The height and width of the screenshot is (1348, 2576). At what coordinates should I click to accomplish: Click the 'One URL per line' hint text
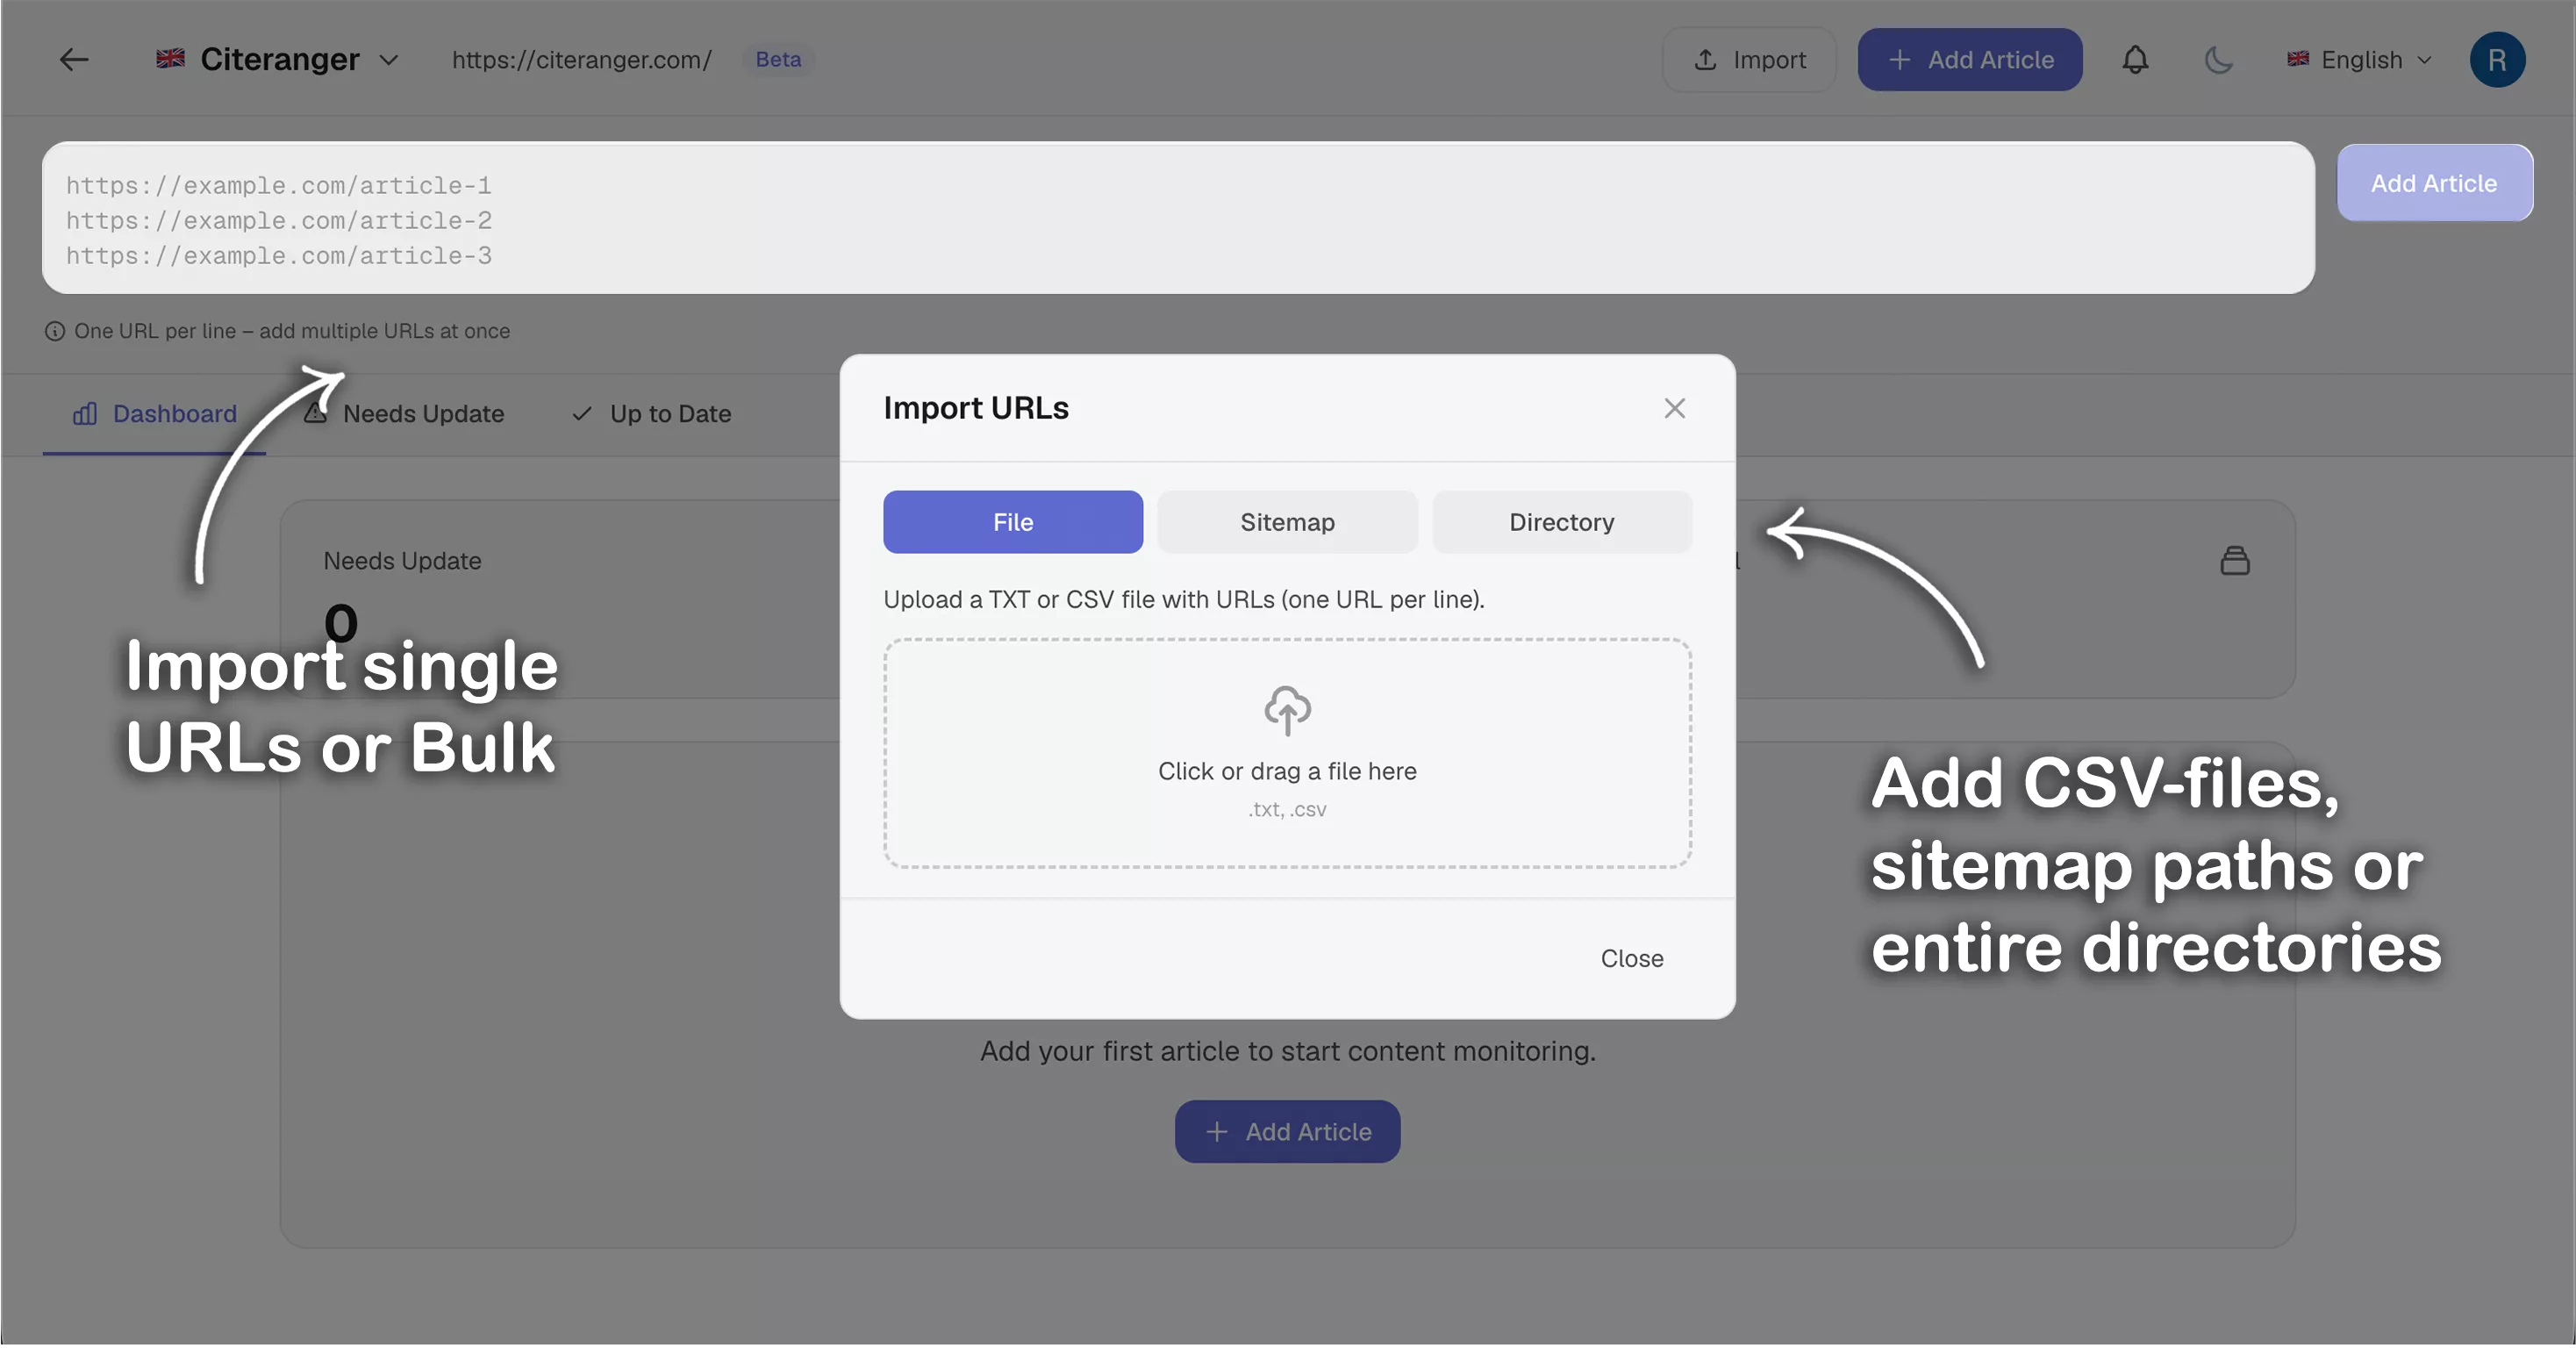pos(292,331)
